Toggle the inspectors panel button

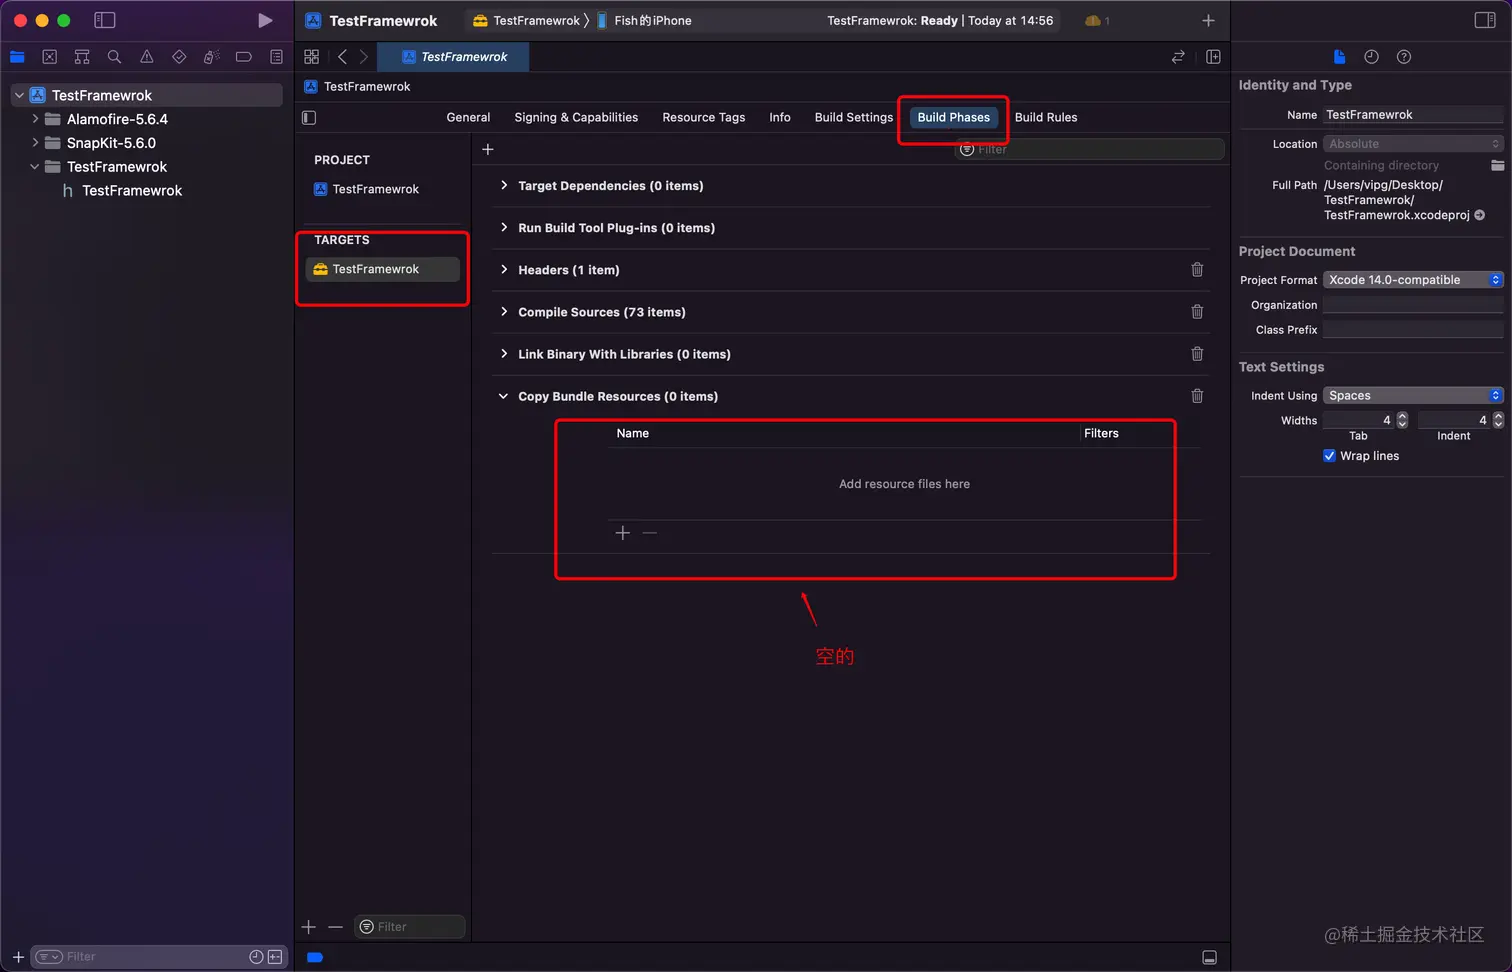click(1485, 20)
